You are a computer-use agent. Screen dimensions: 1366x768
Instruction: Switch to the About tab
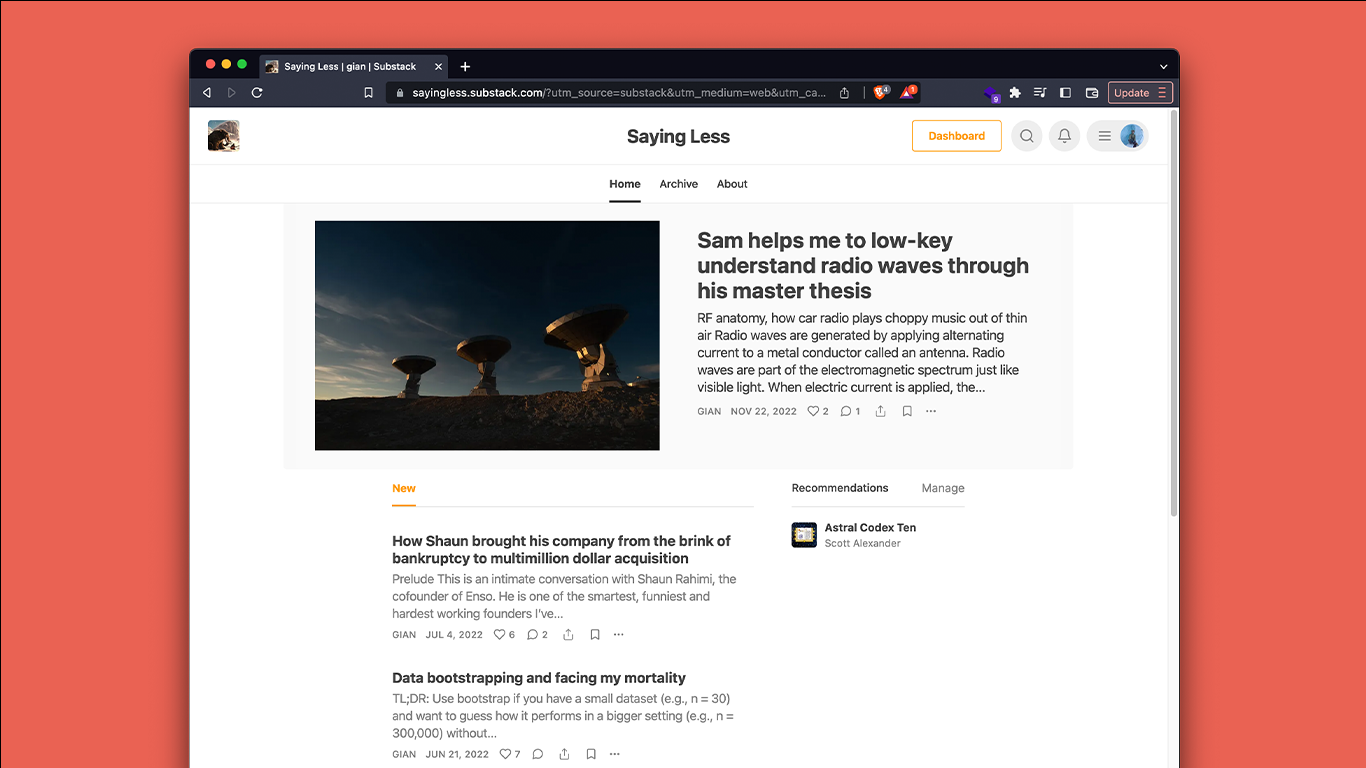(732, 184)
